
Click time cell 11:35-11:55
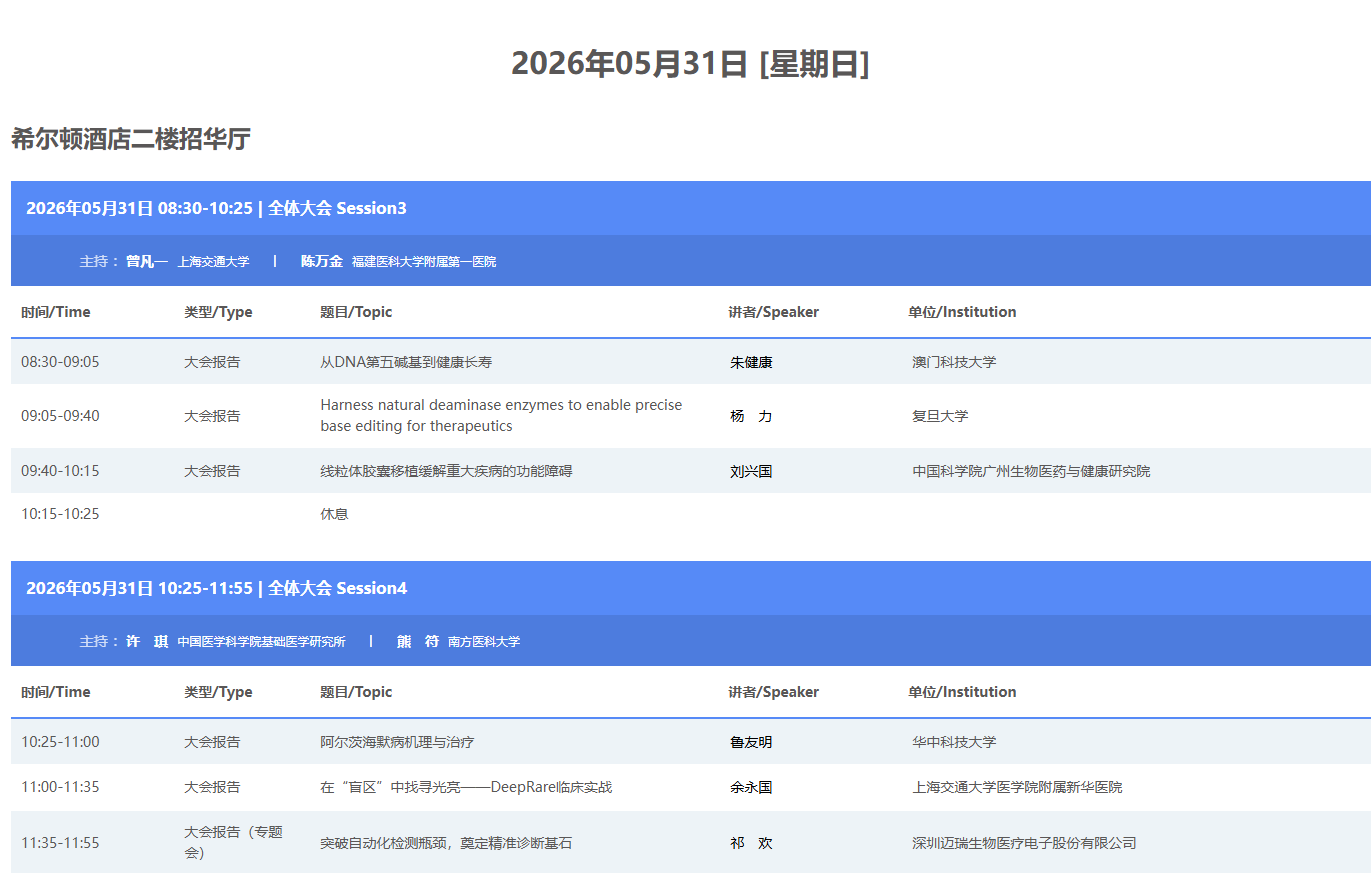[x=60, y=843]
